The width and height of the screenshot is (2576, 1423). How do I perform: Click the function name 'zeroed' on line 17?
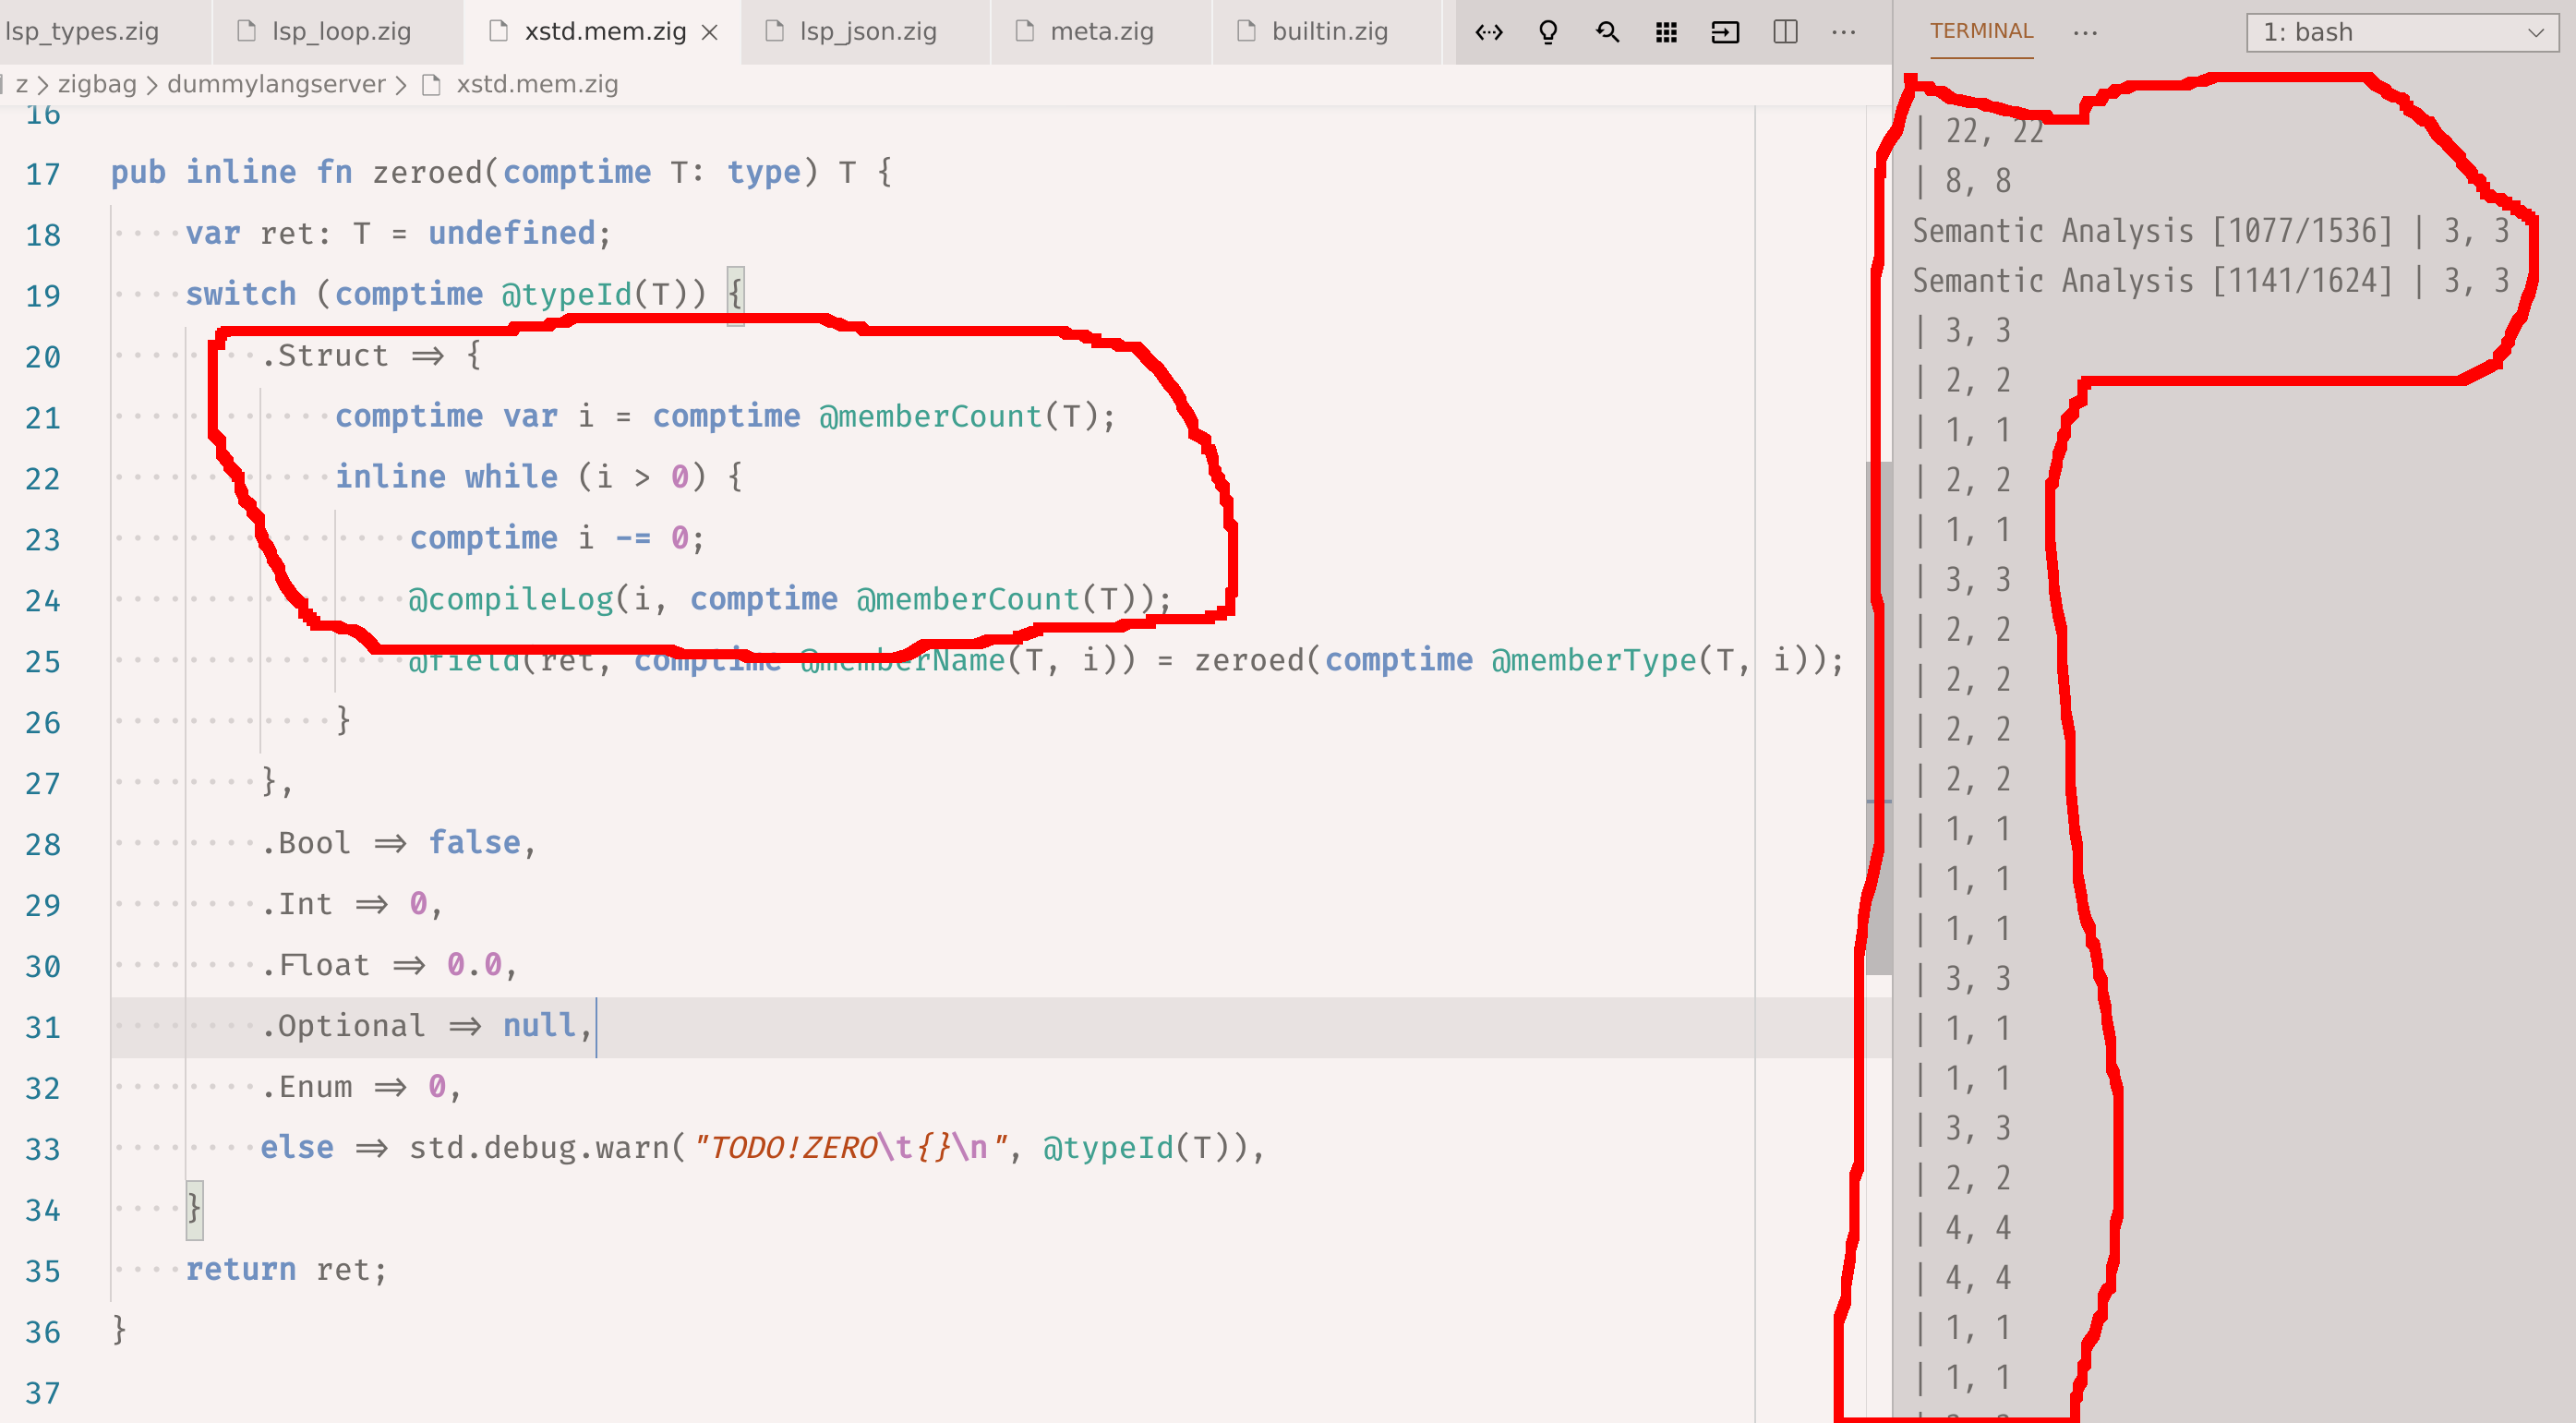[428, 172]
